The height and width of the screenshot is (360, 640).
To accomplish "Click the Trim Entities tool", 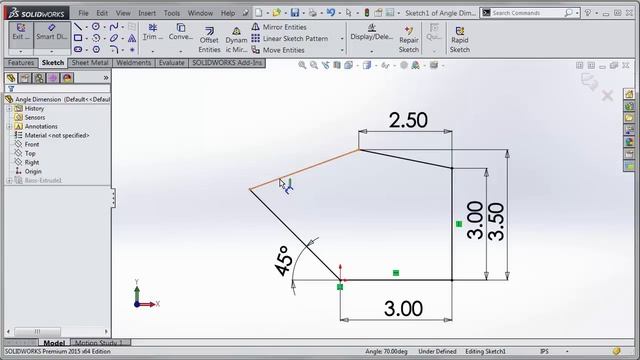I will pos(153,32).
